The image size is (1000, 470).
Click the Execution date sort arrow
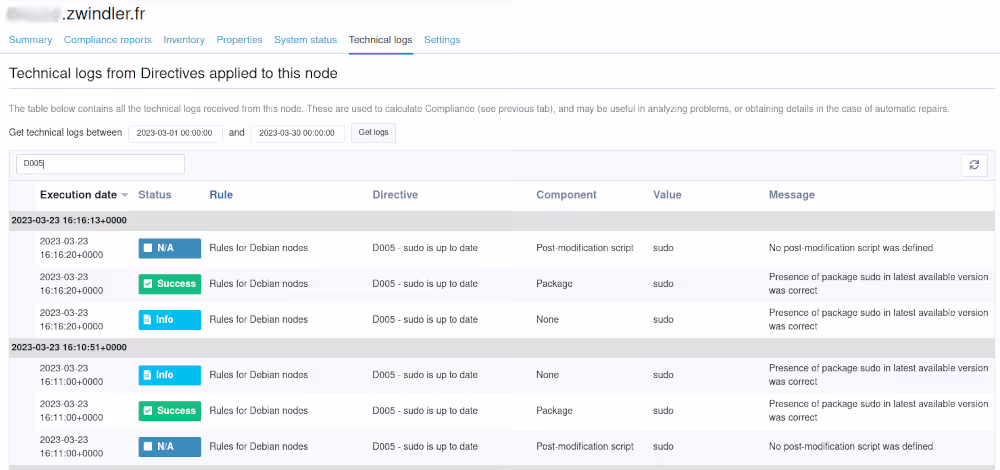click(x=125, y=195)
